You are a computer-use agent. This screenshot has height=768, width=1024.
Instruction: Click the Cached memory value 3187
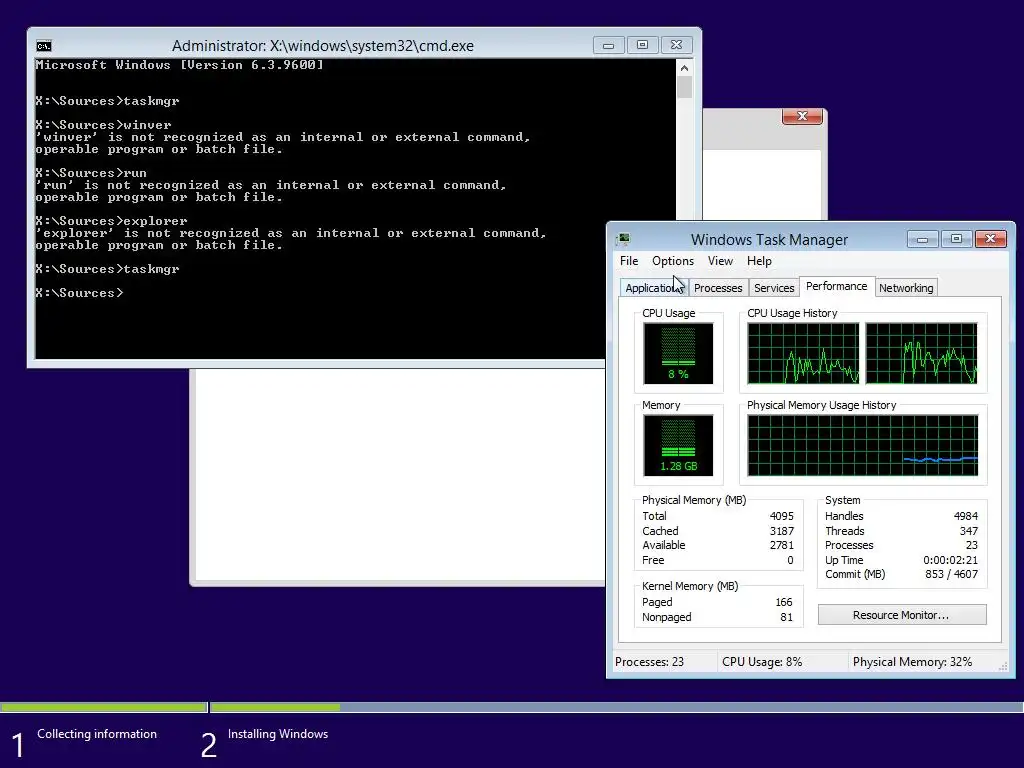tap(782, 531)
